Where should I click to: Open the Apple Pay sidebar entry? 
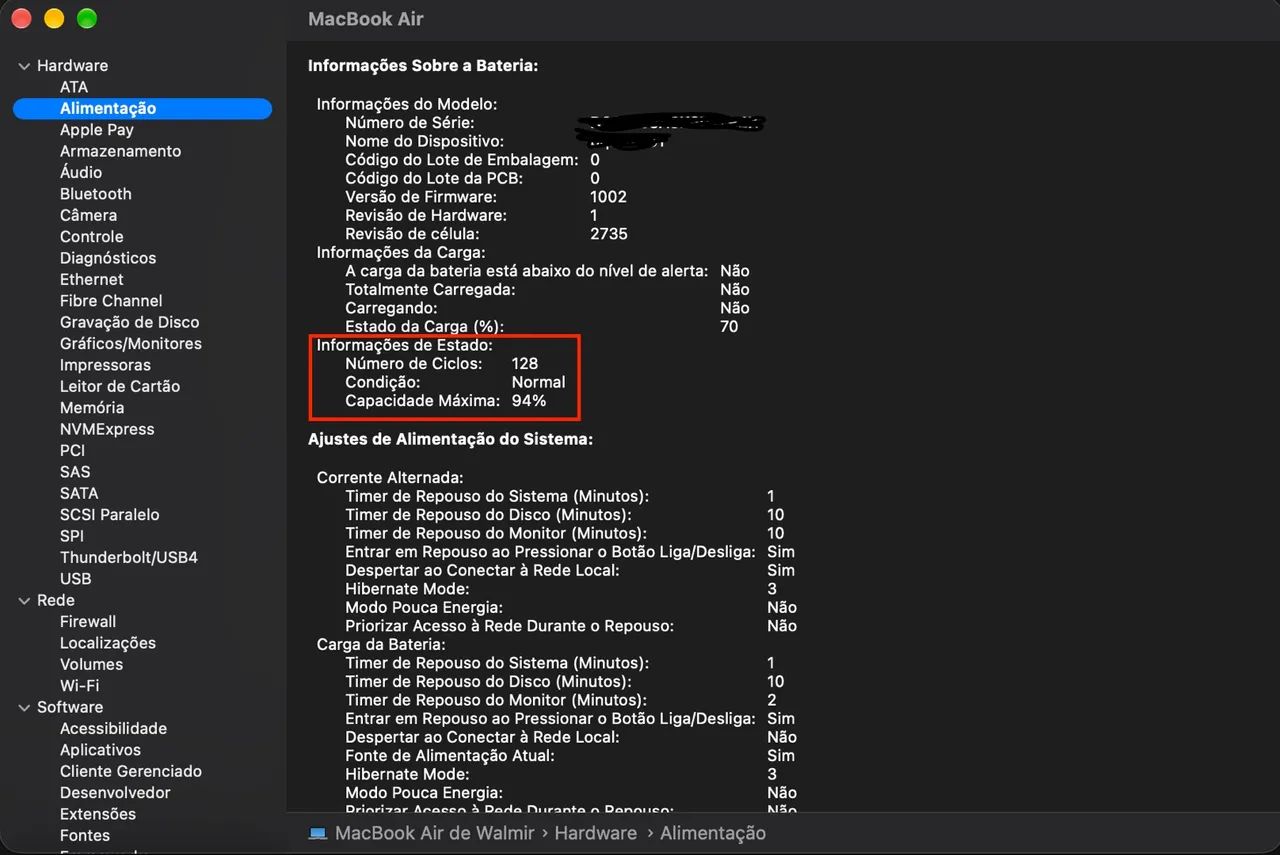tap(97, 130)
